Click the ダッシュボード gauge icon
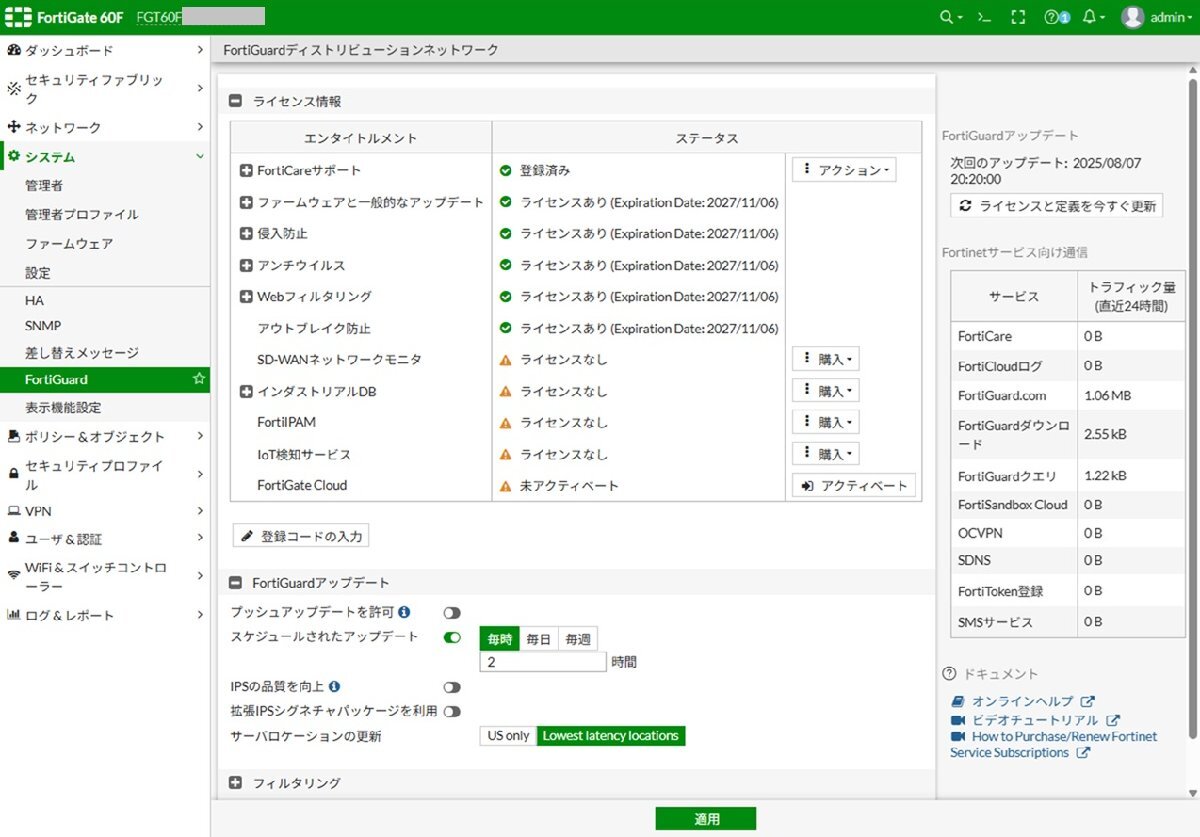This screenshot has height=837, width=1200. pyautogui.click(x=14, y=50)
